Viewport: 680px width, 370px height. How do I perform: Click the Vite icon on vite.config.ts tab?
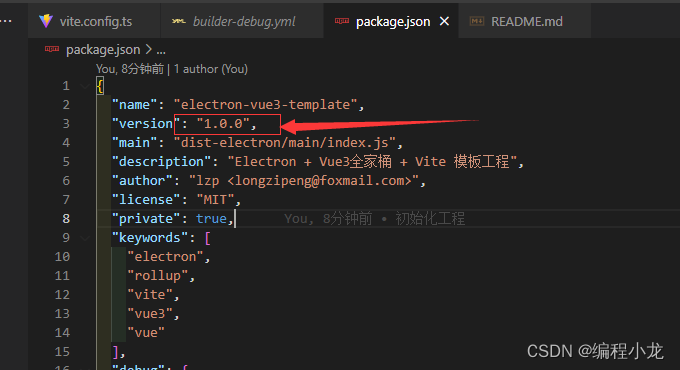[x=46, y=21]
